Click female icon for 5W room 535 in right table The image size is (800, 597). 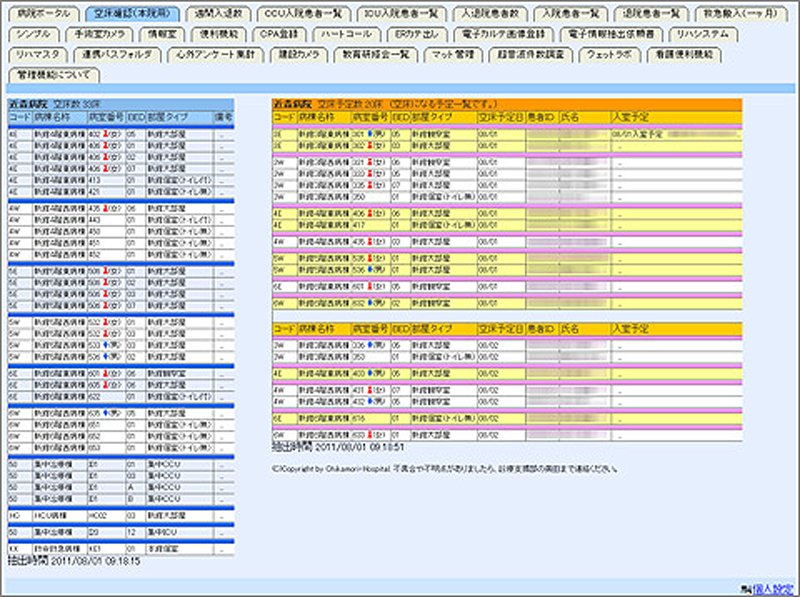(x=370, y=258)
